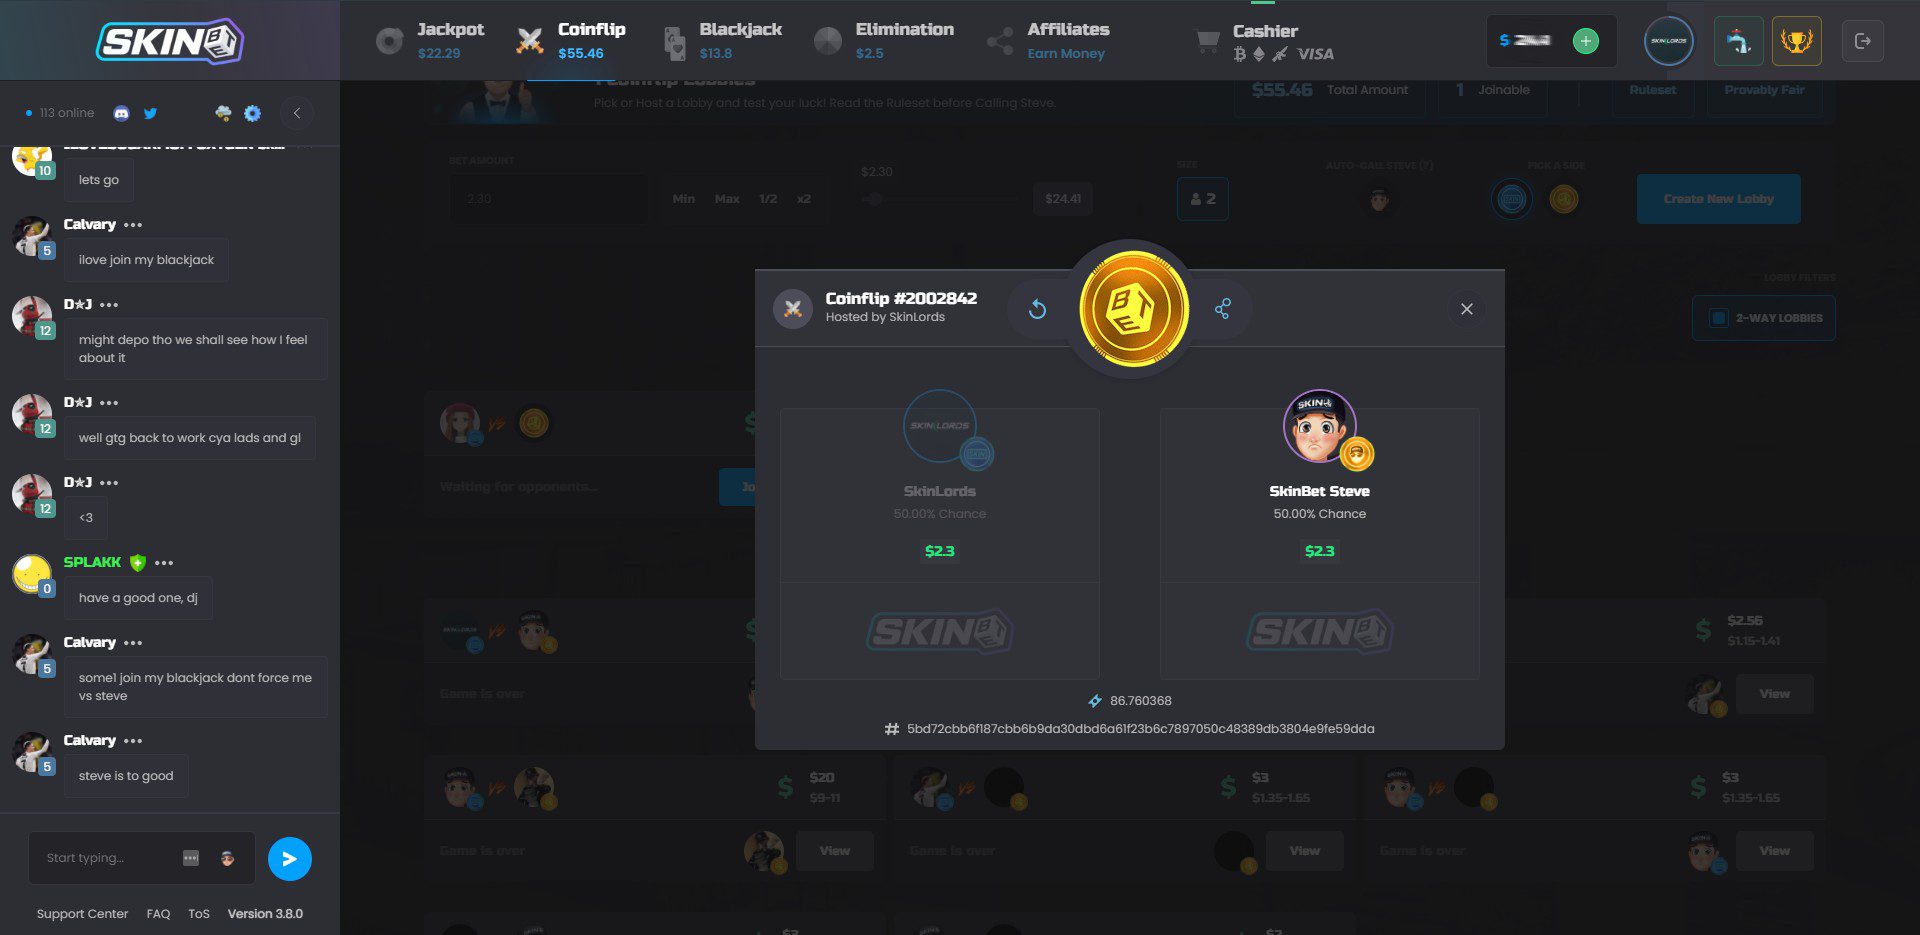1920x935 pixels.
Task: Open options dots next to Calvary 'ilove join my blackjack'
Action: 133,225
